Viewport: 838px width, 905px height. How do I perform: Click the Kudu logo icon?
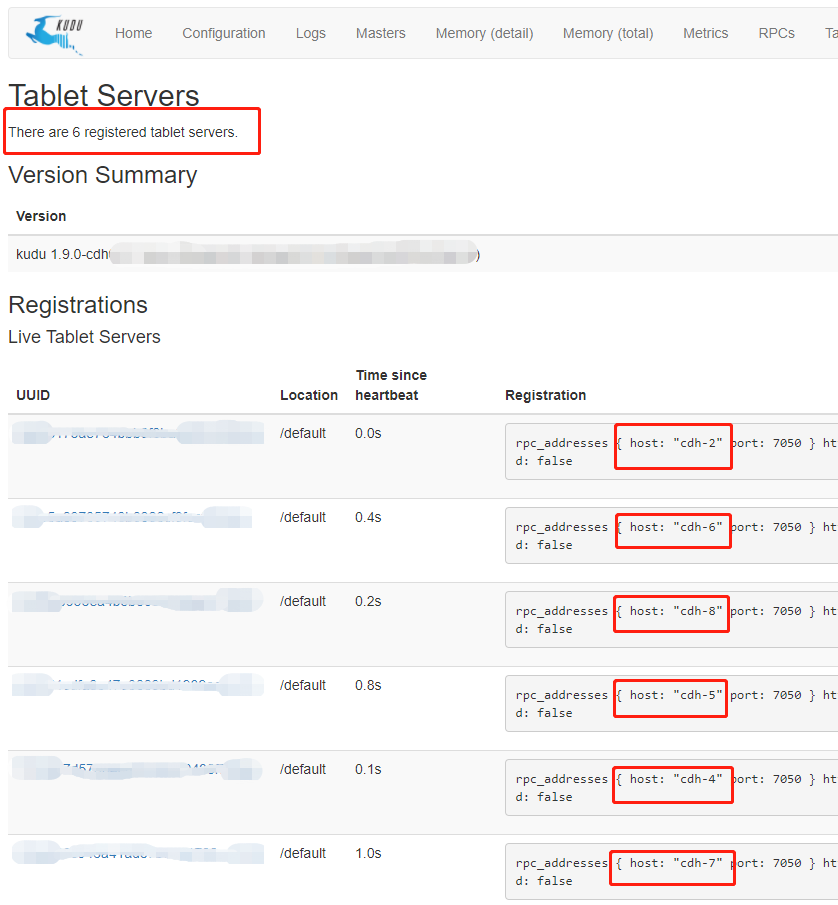click(x=55, y=35)
